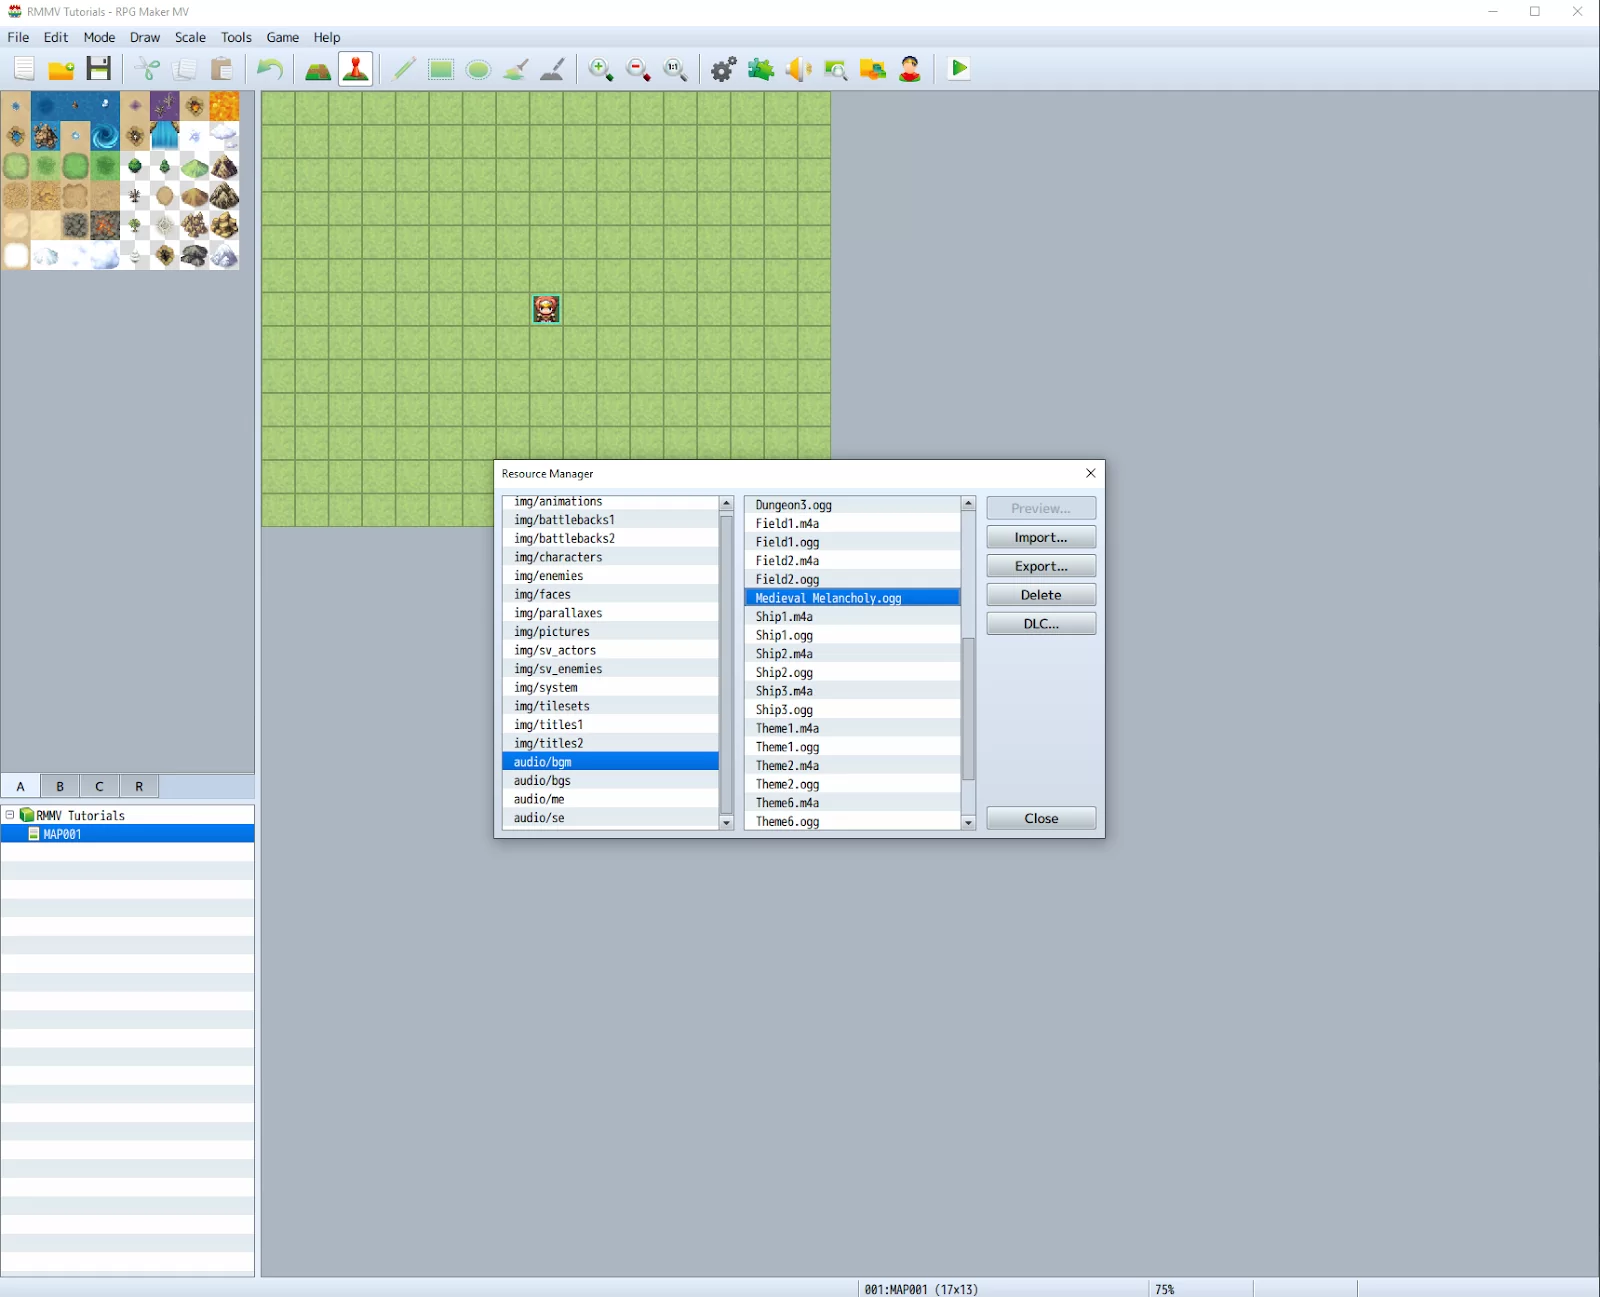1600x1297 pixels.
Task: Click the Delete button
Action: [x=1041, y=595]
